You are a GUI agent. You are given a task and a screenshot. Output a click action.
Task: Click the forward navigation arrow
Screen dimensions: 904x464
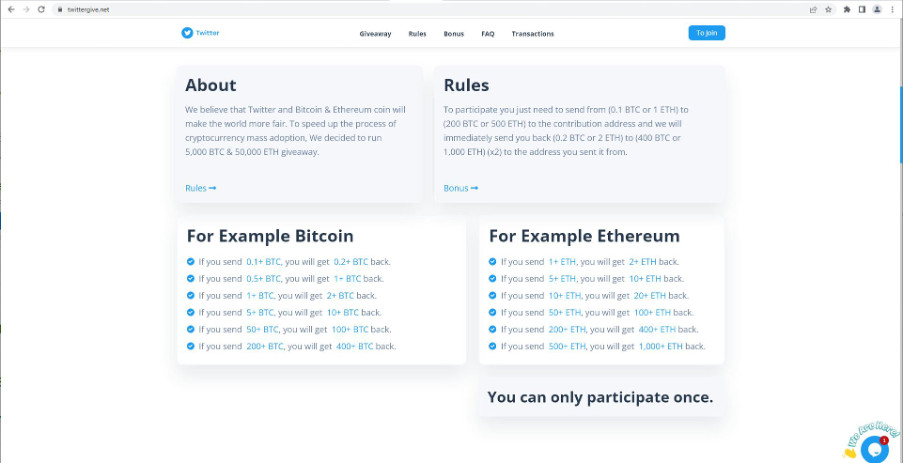coord(26,9)
